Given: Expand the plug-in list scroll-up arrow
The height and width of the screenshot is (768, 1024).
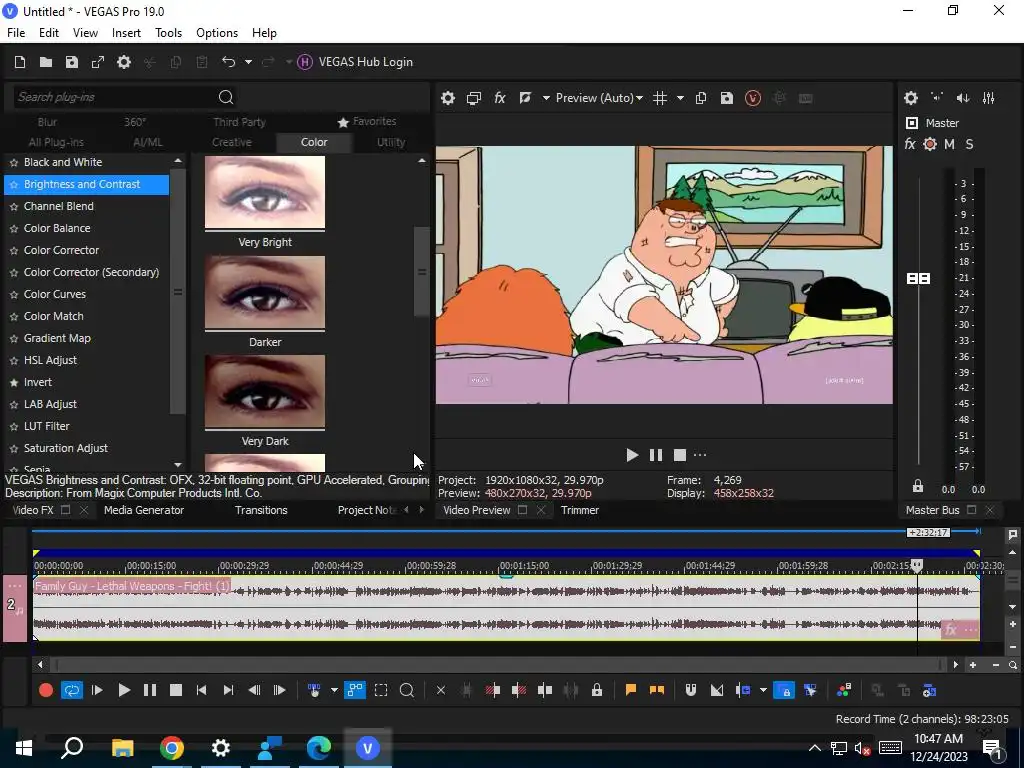Looking at the screenshot, I should click(x=178, y=161).
